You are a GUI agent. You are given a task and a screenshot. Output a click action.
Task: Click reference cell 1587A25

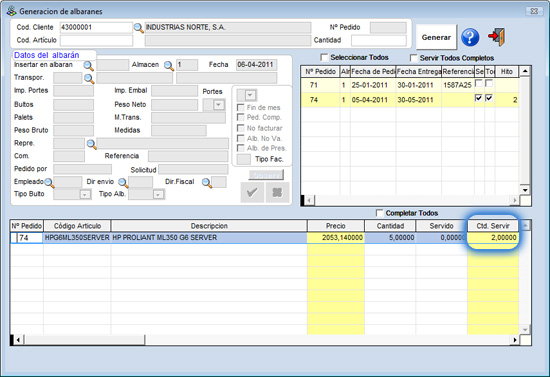tap(458, 85)
